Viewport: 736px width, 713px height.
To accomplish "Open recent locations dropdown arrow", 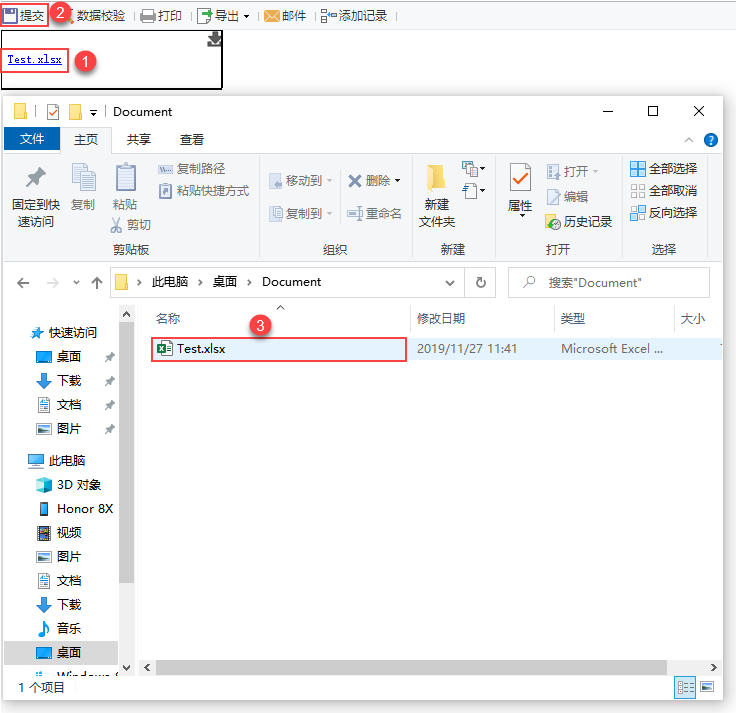I will [76, 283].
